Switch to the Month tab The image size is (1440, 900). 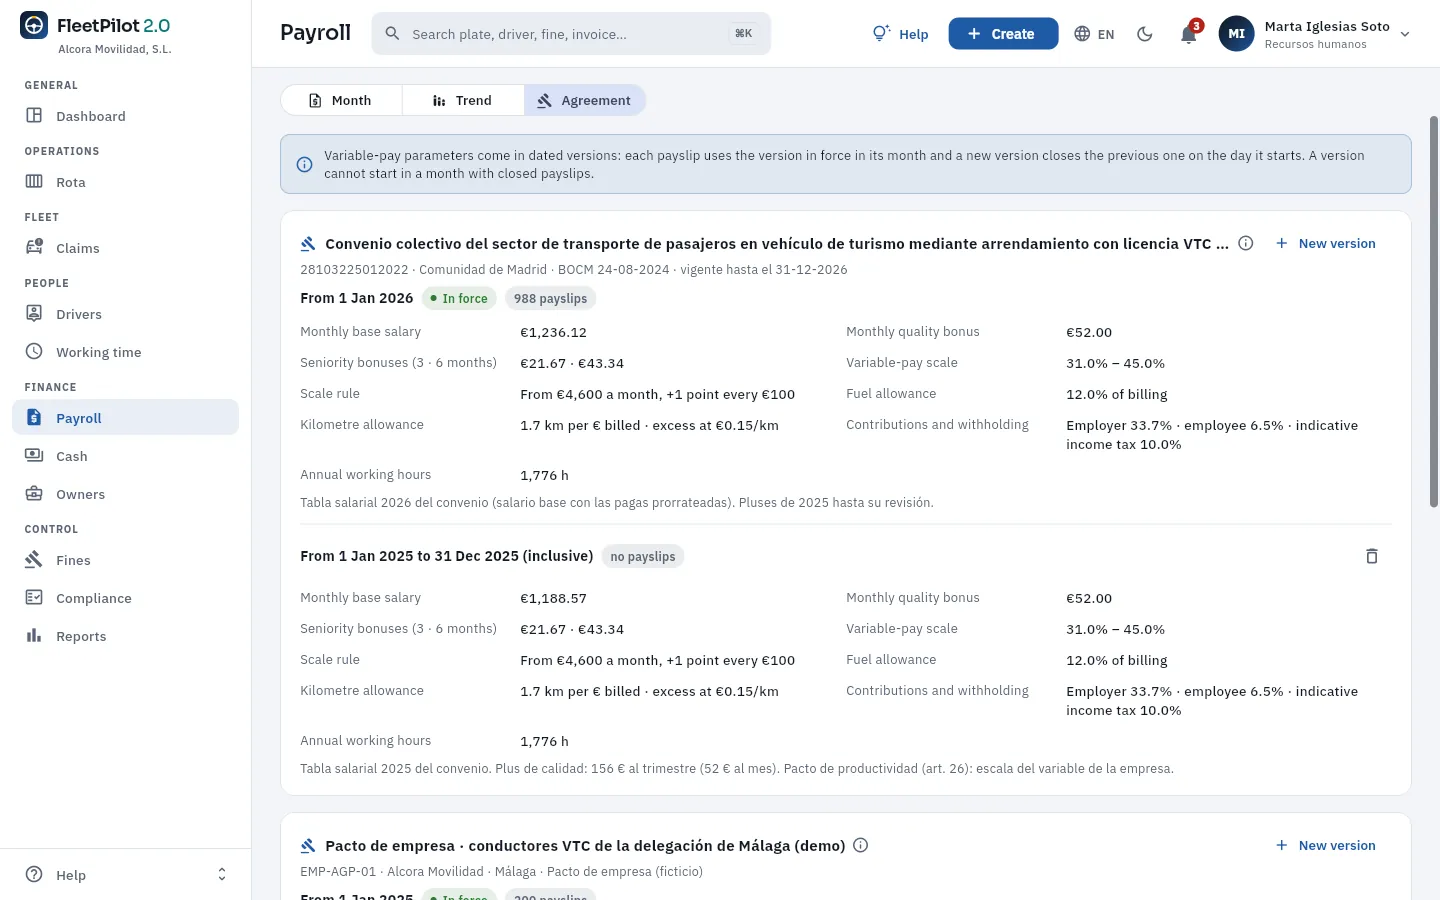pyautogui.click(x=341, y=100)
